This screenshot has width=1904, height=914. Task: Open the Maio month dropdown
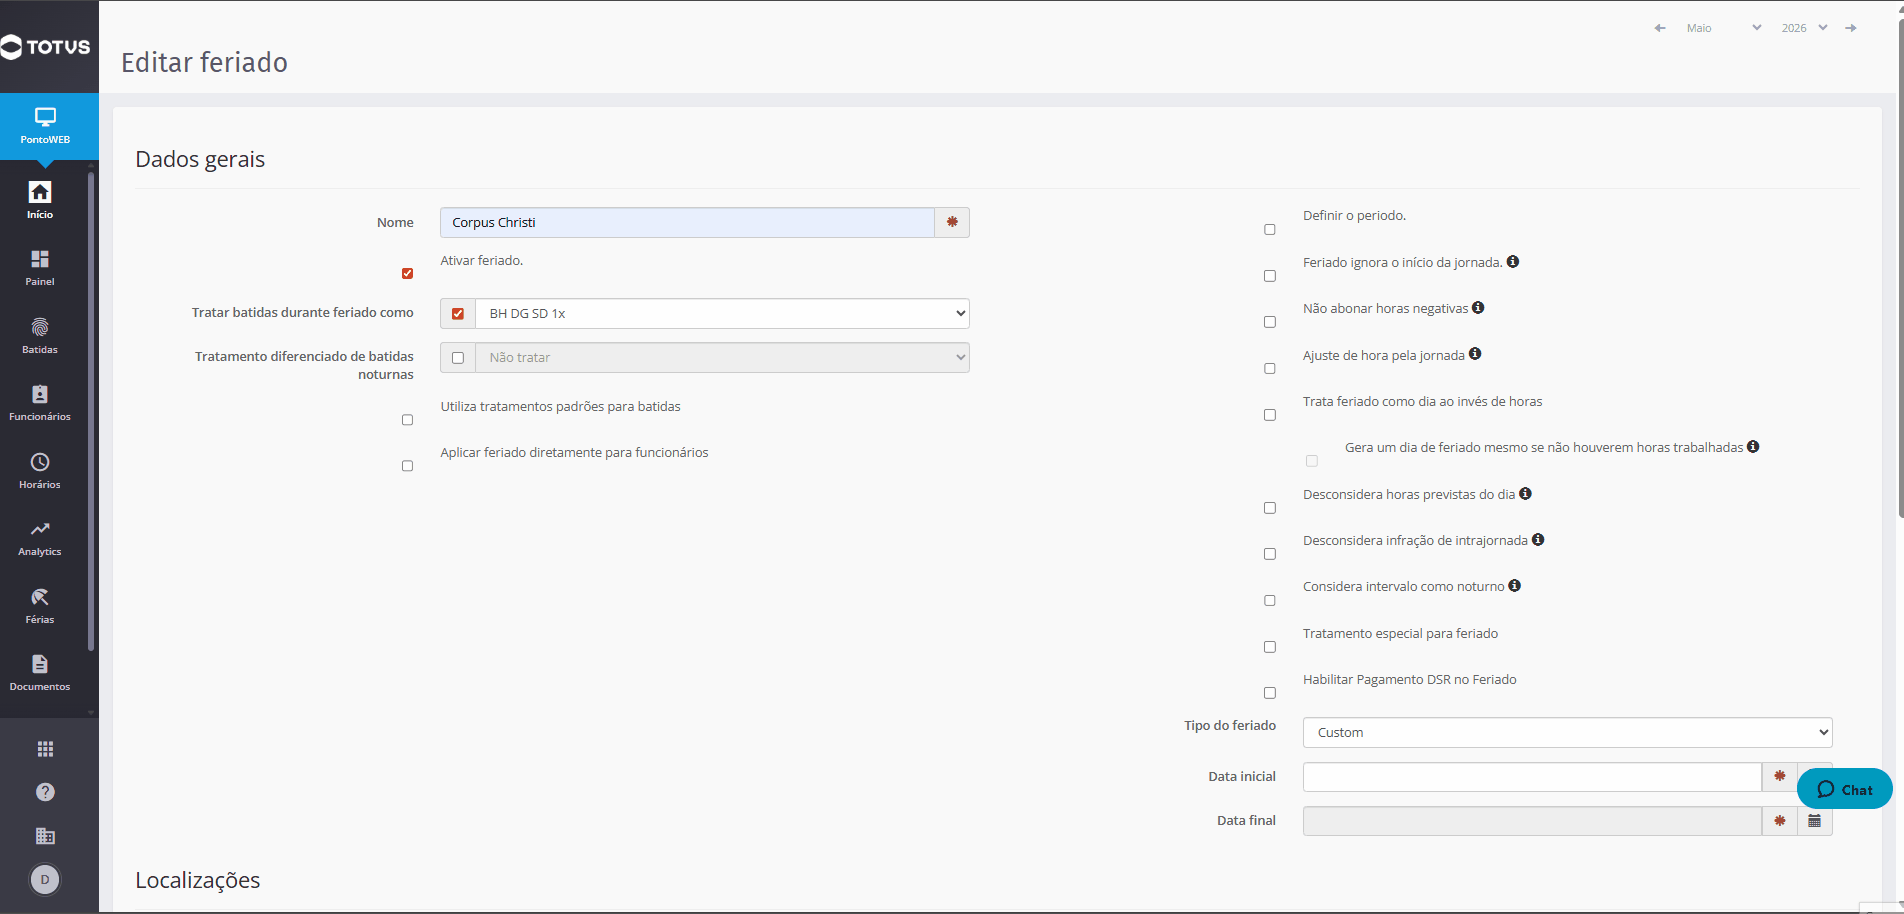[x=1723, y=28]
